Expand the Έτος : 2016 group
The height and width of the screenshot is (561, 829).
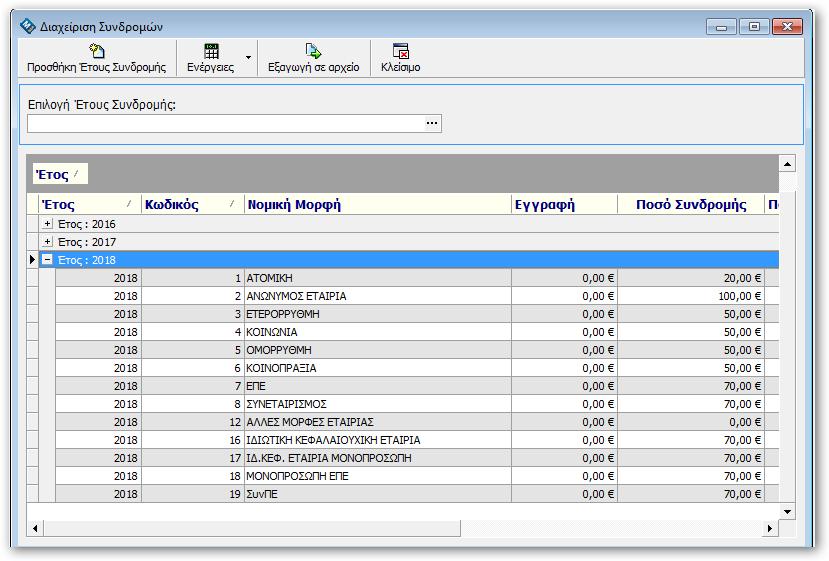point(48,224)
